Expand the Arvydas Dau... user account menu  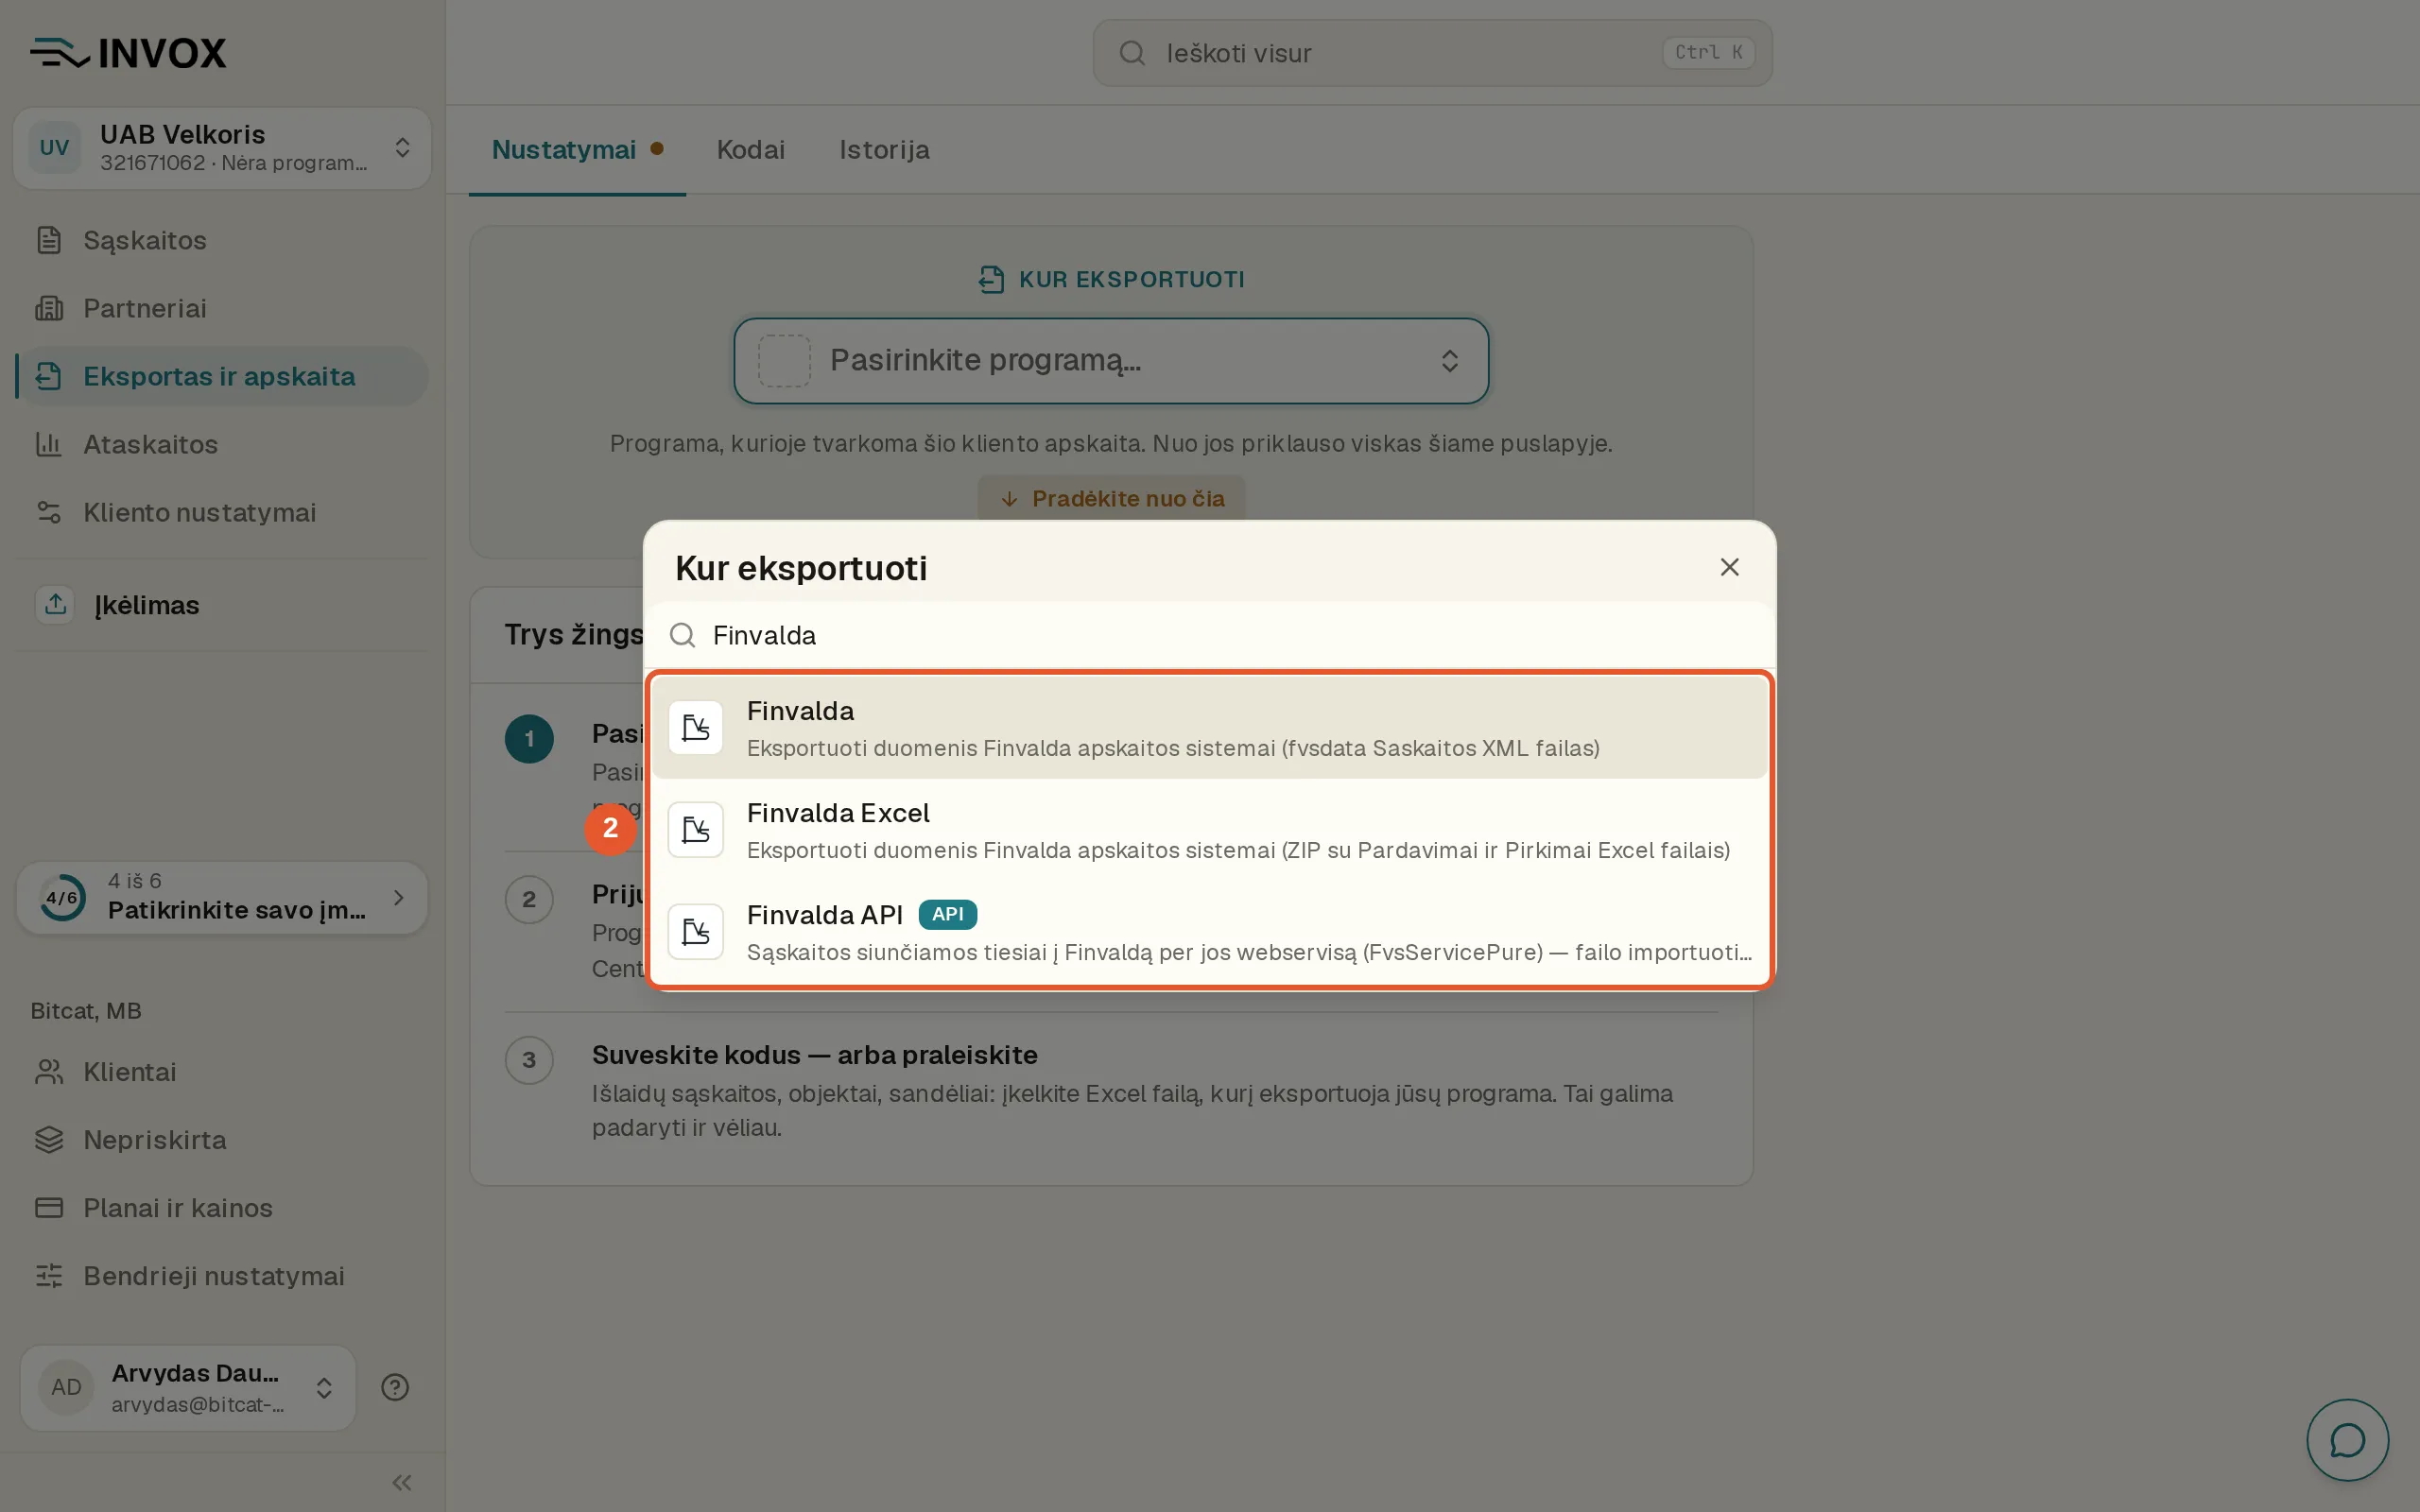click(x=188, y=1388)
